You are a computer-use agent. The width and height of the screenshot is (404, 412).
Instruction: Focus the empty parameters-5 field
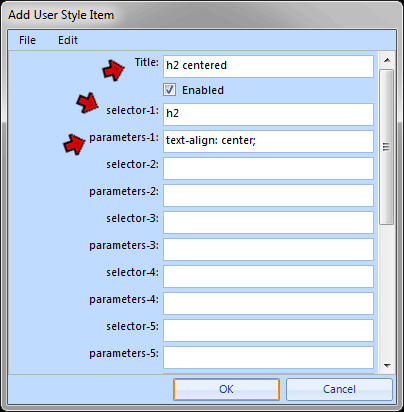pos(268,357)
